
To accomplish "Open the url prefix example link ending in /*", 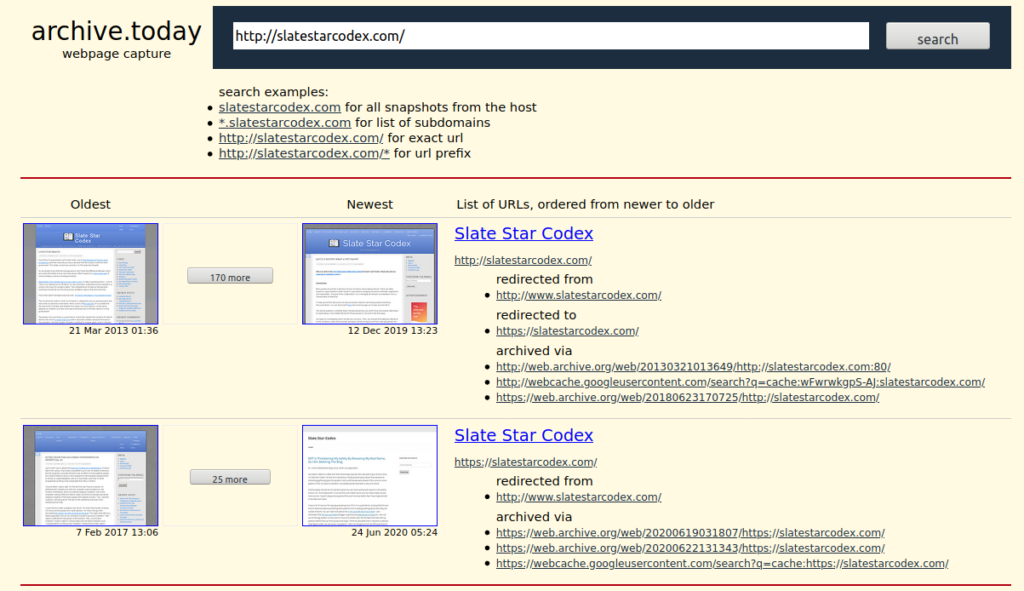I will click(x=304, y=153).
